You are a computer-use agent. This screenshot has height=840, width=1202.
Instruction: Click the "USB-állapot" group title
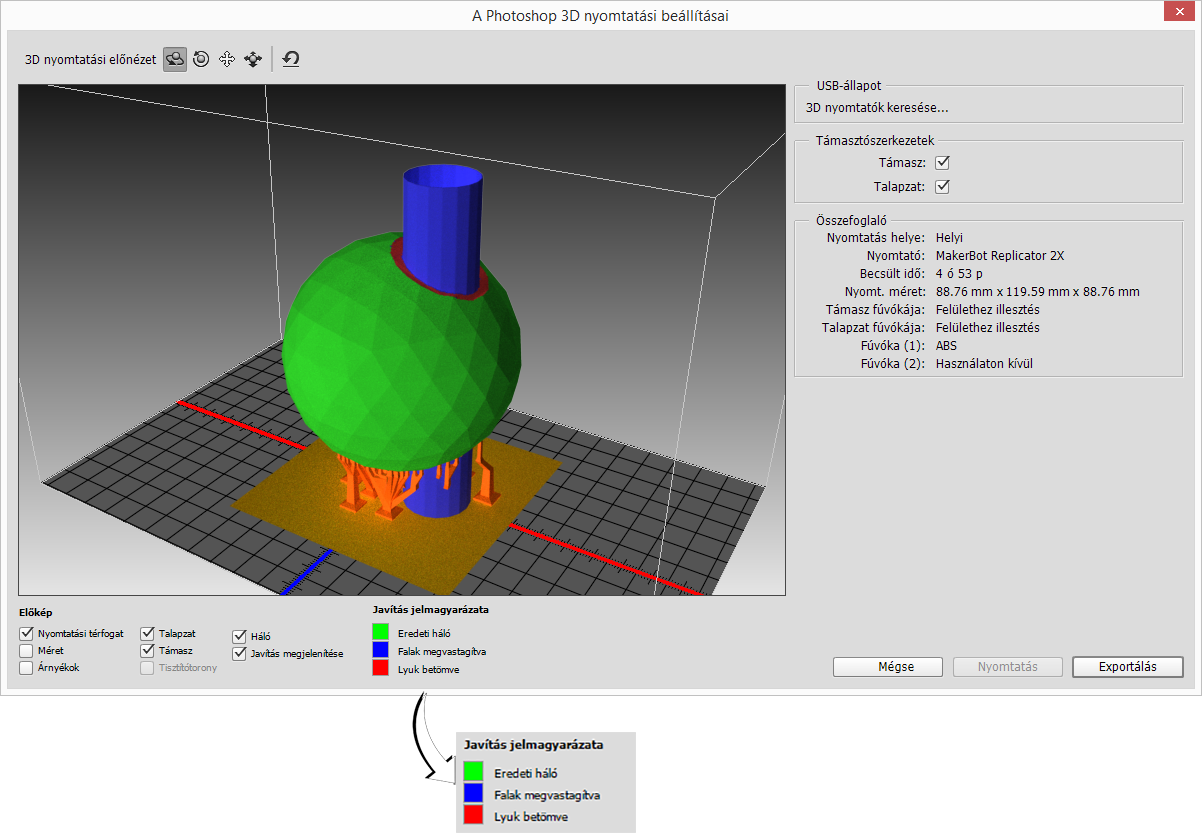pos(848,87)
